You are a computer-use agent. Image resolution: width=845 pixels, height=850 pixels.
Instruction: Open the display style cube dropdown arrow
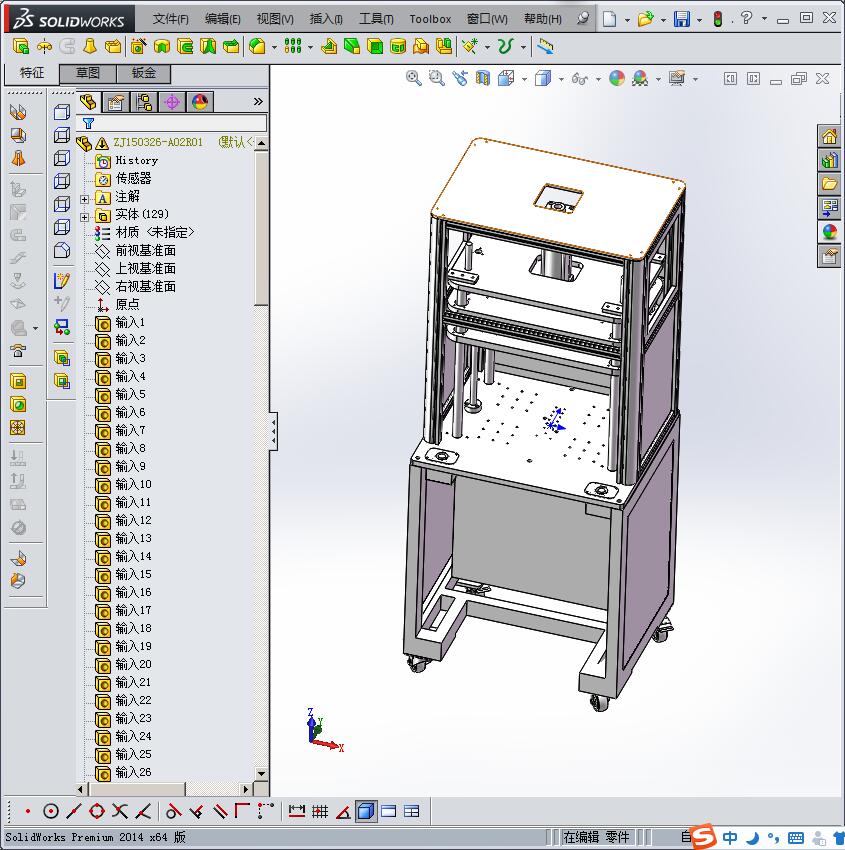tap(560, 79)
